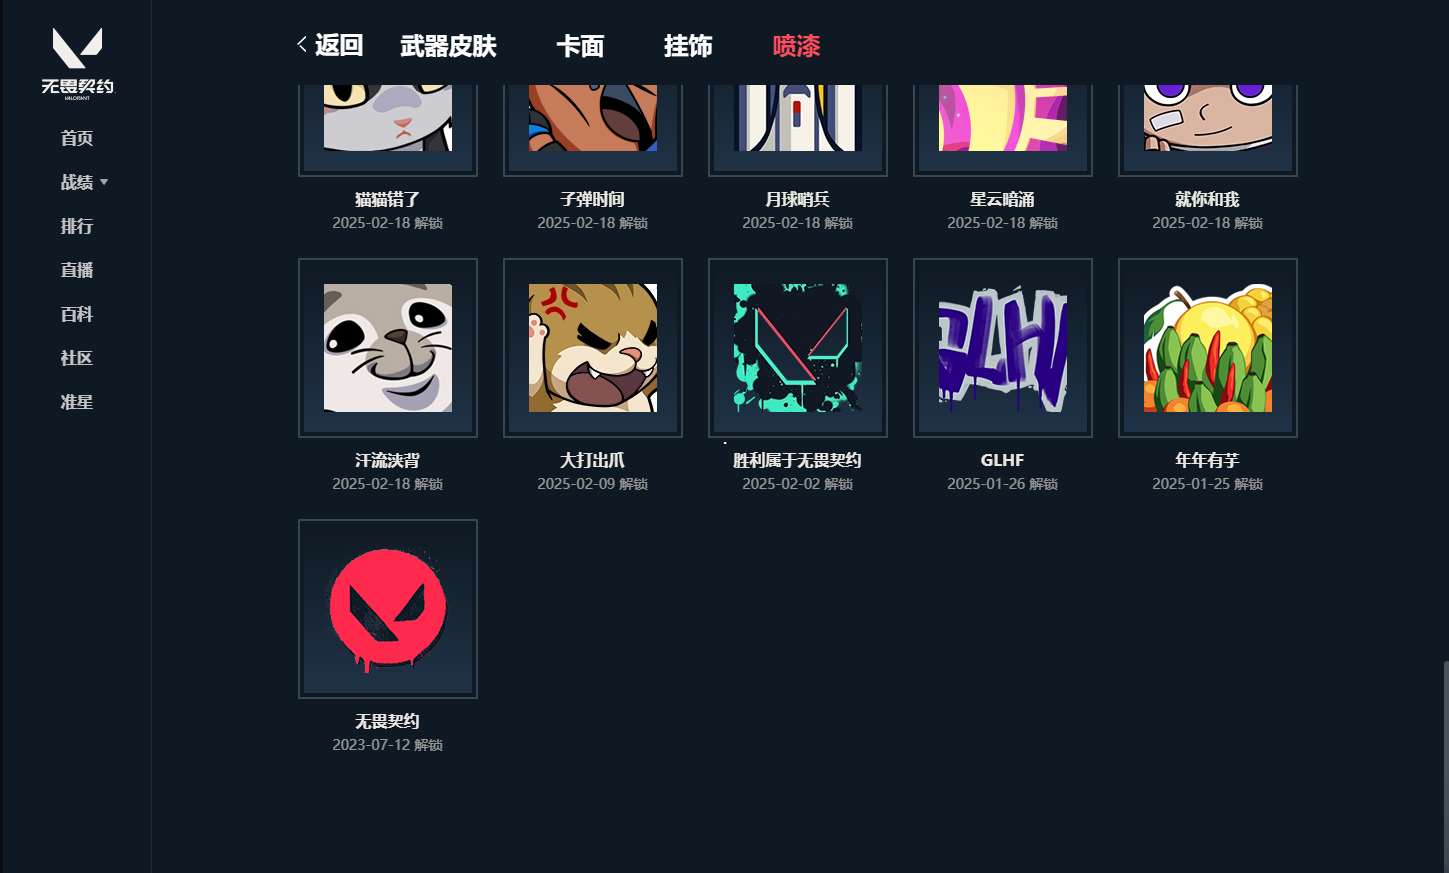This screenshot has width=1449, height=873.
Task: Select the 就你和我 spray thumbnail
Action: 1208,130
